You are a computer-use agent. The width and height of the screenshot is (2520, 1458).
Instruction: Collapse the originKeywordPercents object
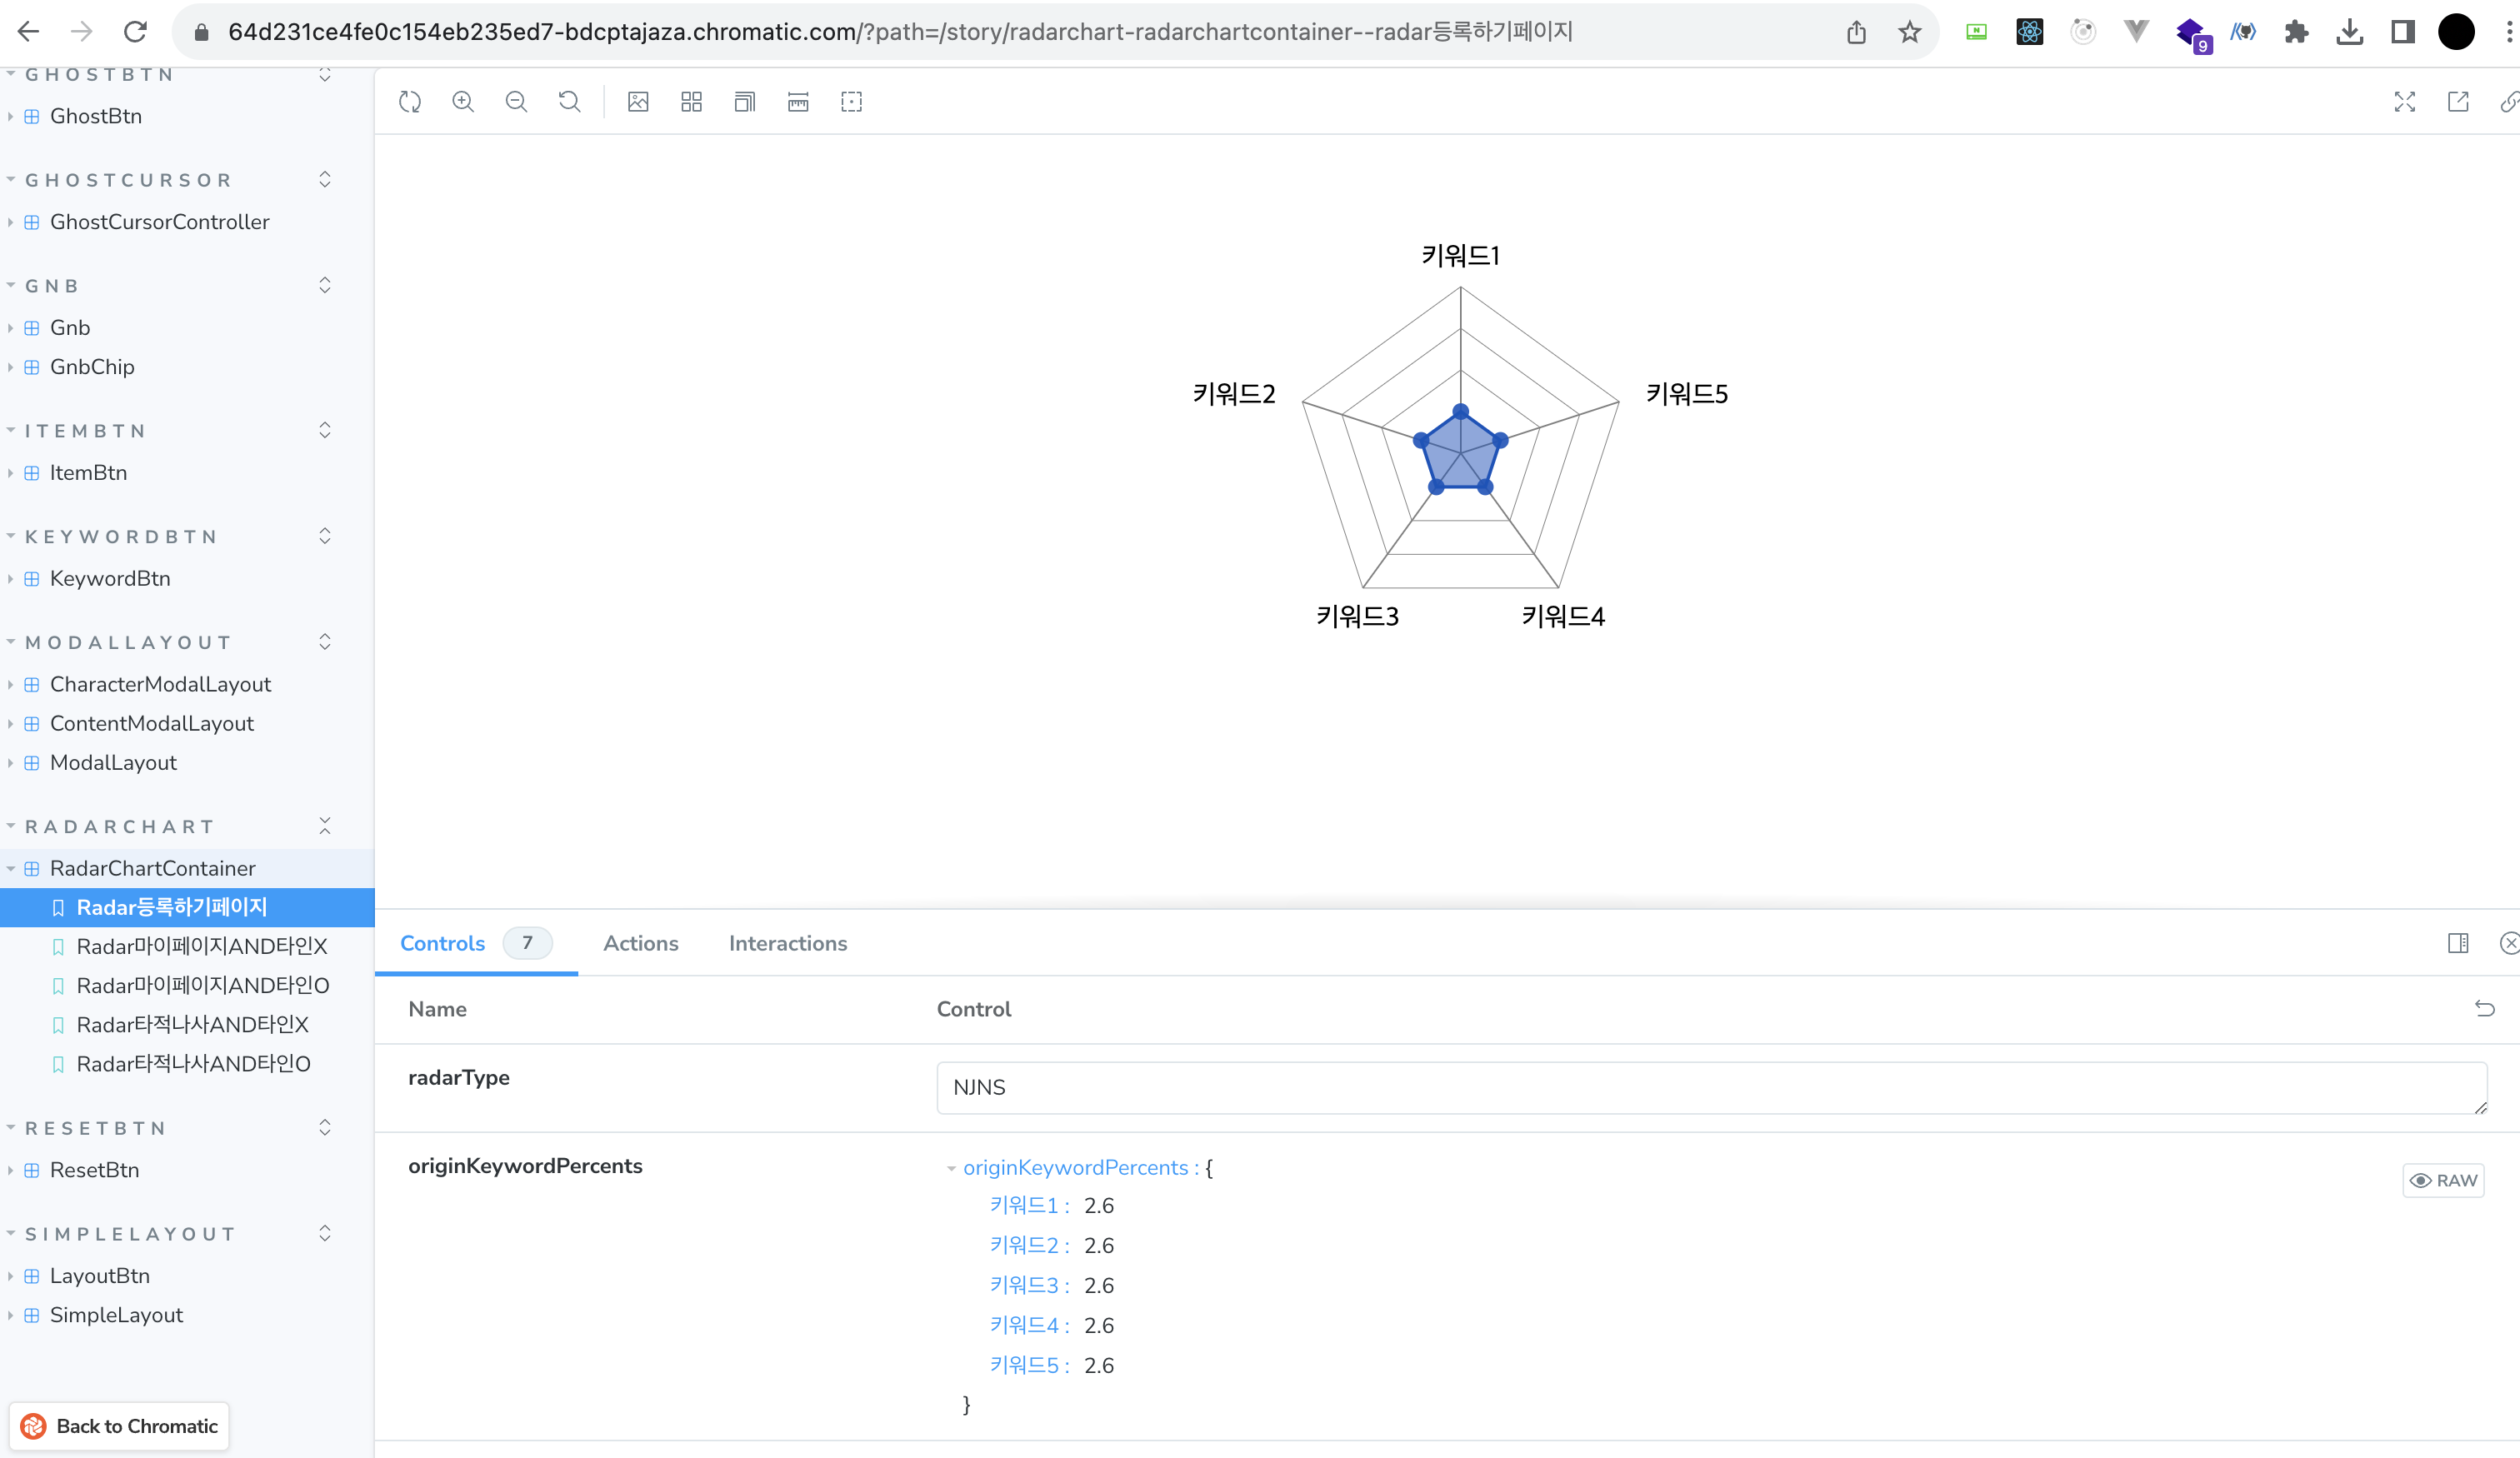(951, 1168)
